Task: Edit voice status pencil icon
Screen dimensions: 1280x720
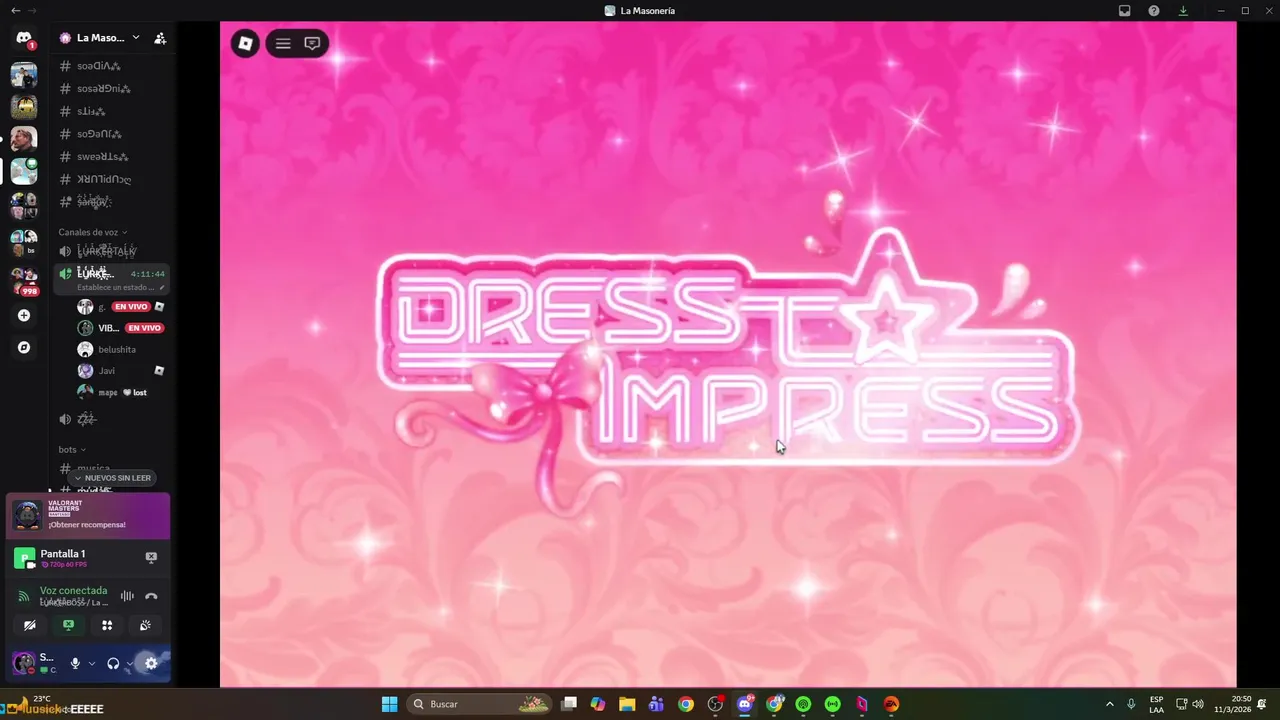Action: coord(162,287)
